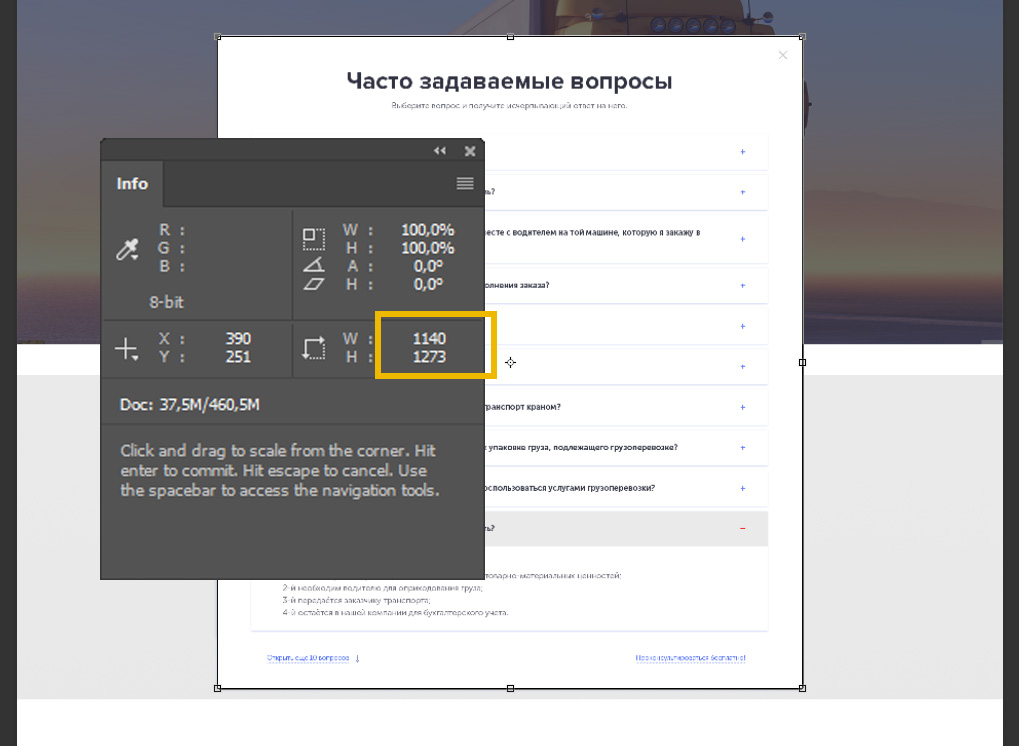Expand the question about 'услугами грузоперевозки'

743,488
